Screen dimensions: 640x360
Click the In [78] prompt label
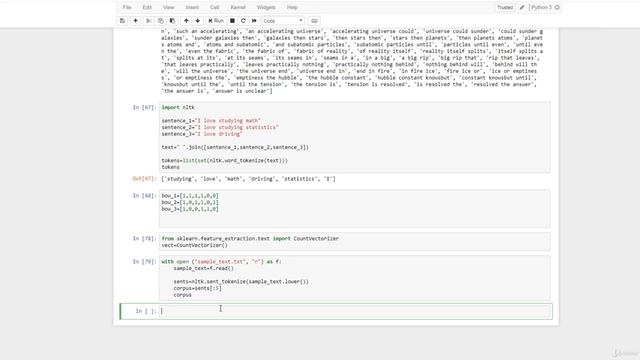click(x=144, y=238)
